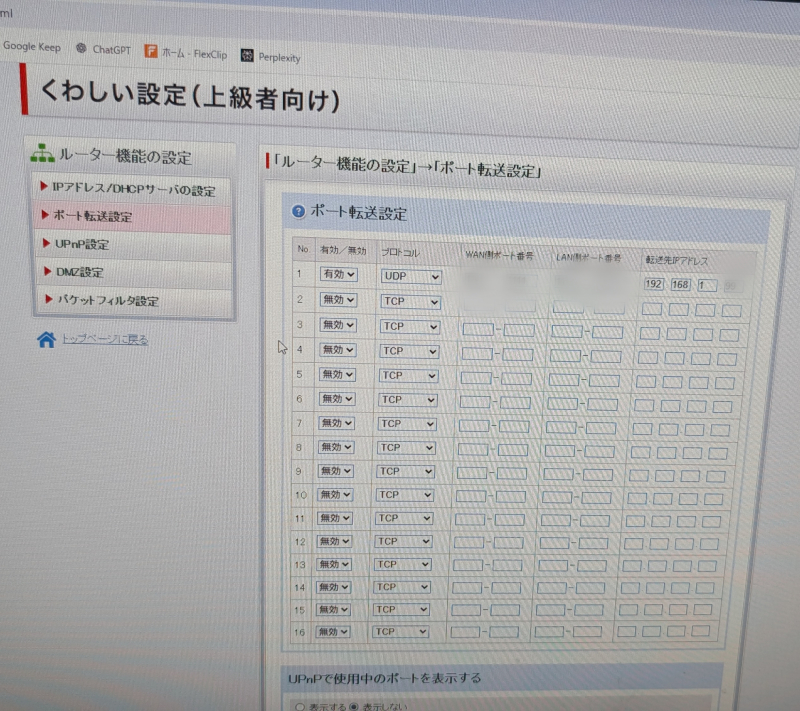Select the 表示しない radio button

pyautogui.click(x=355, y=706)
